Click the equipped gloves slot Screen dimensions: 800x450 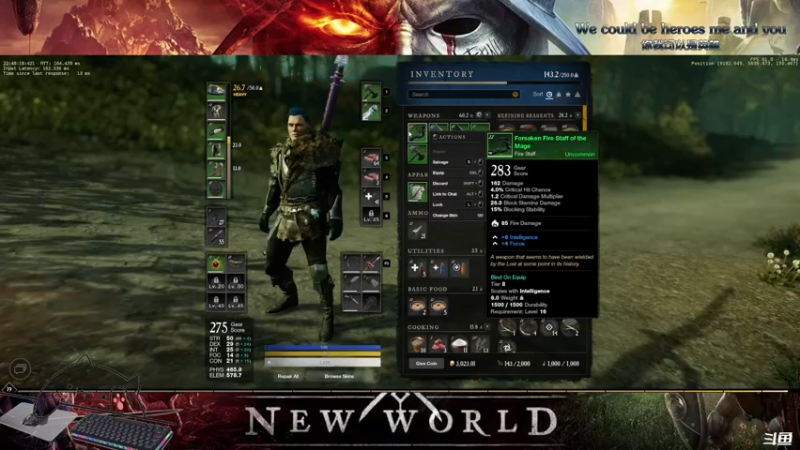coord(216,131)
